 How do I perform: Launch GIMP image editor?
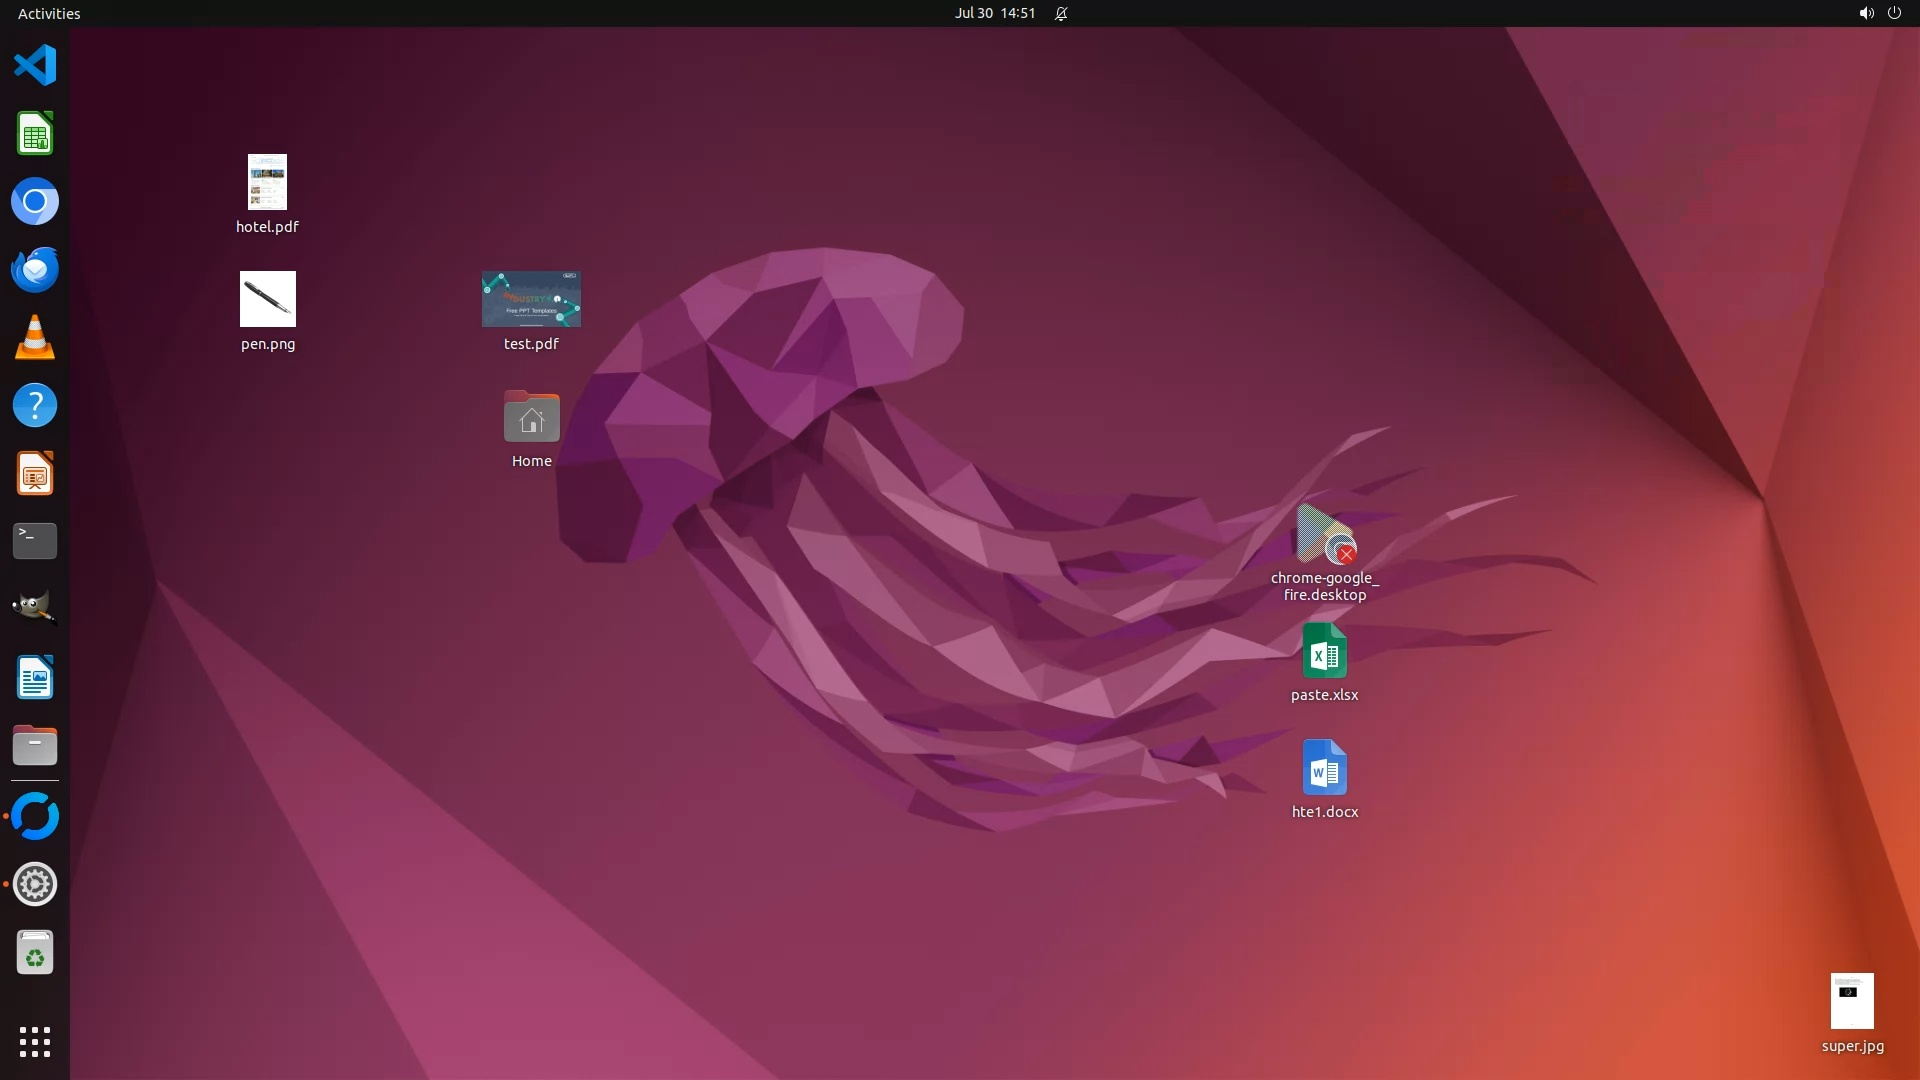[35, 608]
